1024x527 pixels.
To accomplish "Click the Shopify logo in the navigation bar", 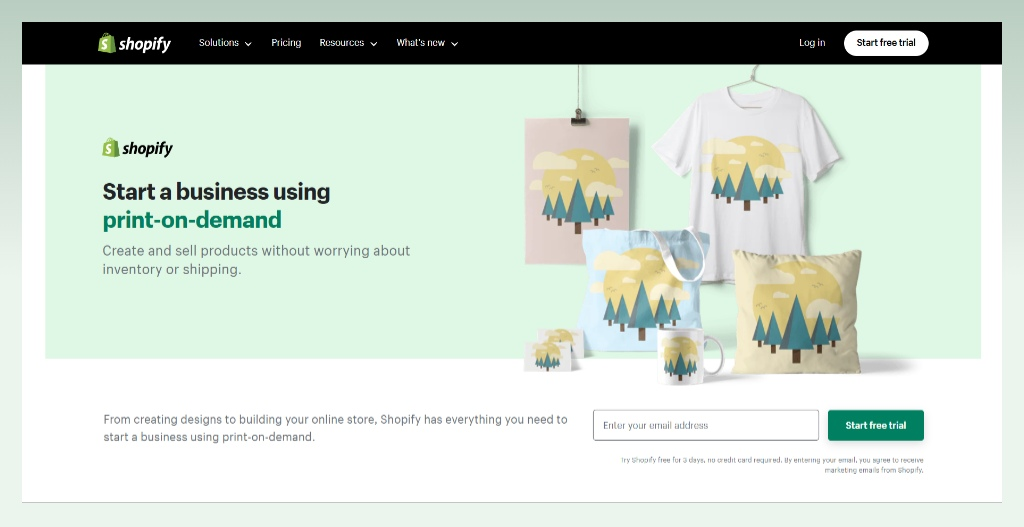I will [x=135, y=43].
